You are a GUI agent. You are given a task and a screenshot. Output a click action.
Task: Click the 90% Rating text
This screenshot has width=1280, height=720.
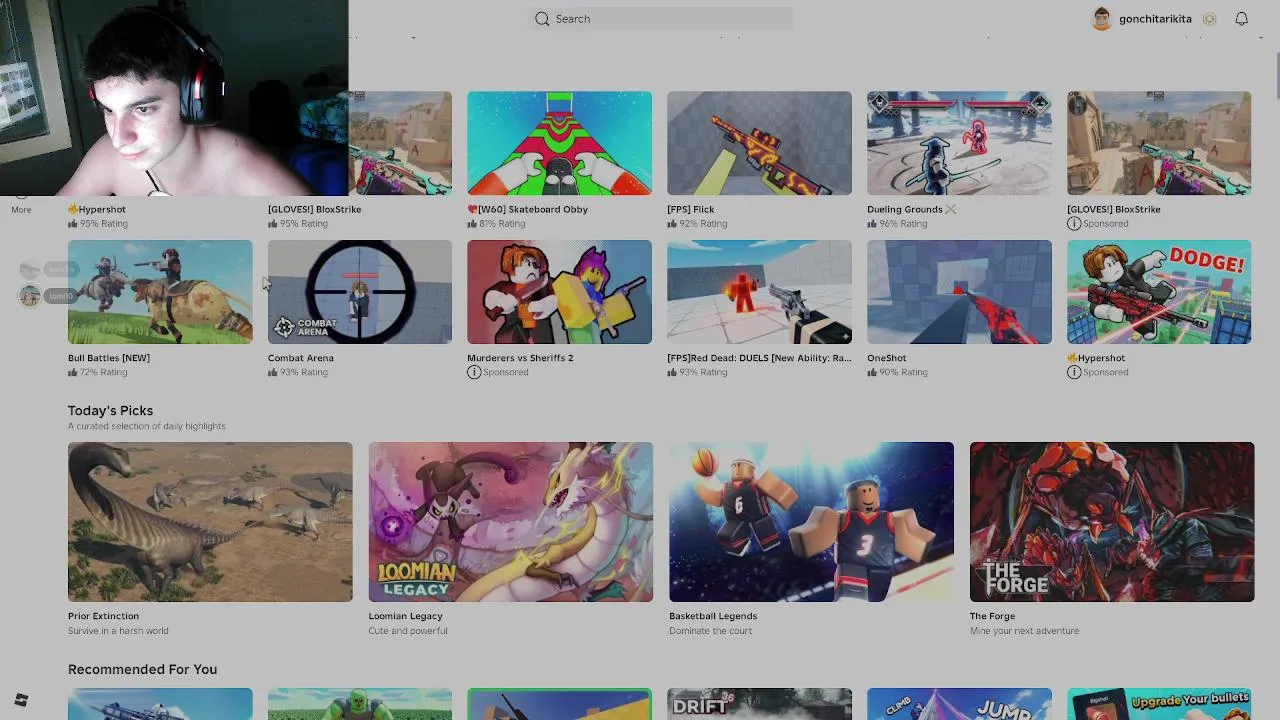(x=903, y=372)
